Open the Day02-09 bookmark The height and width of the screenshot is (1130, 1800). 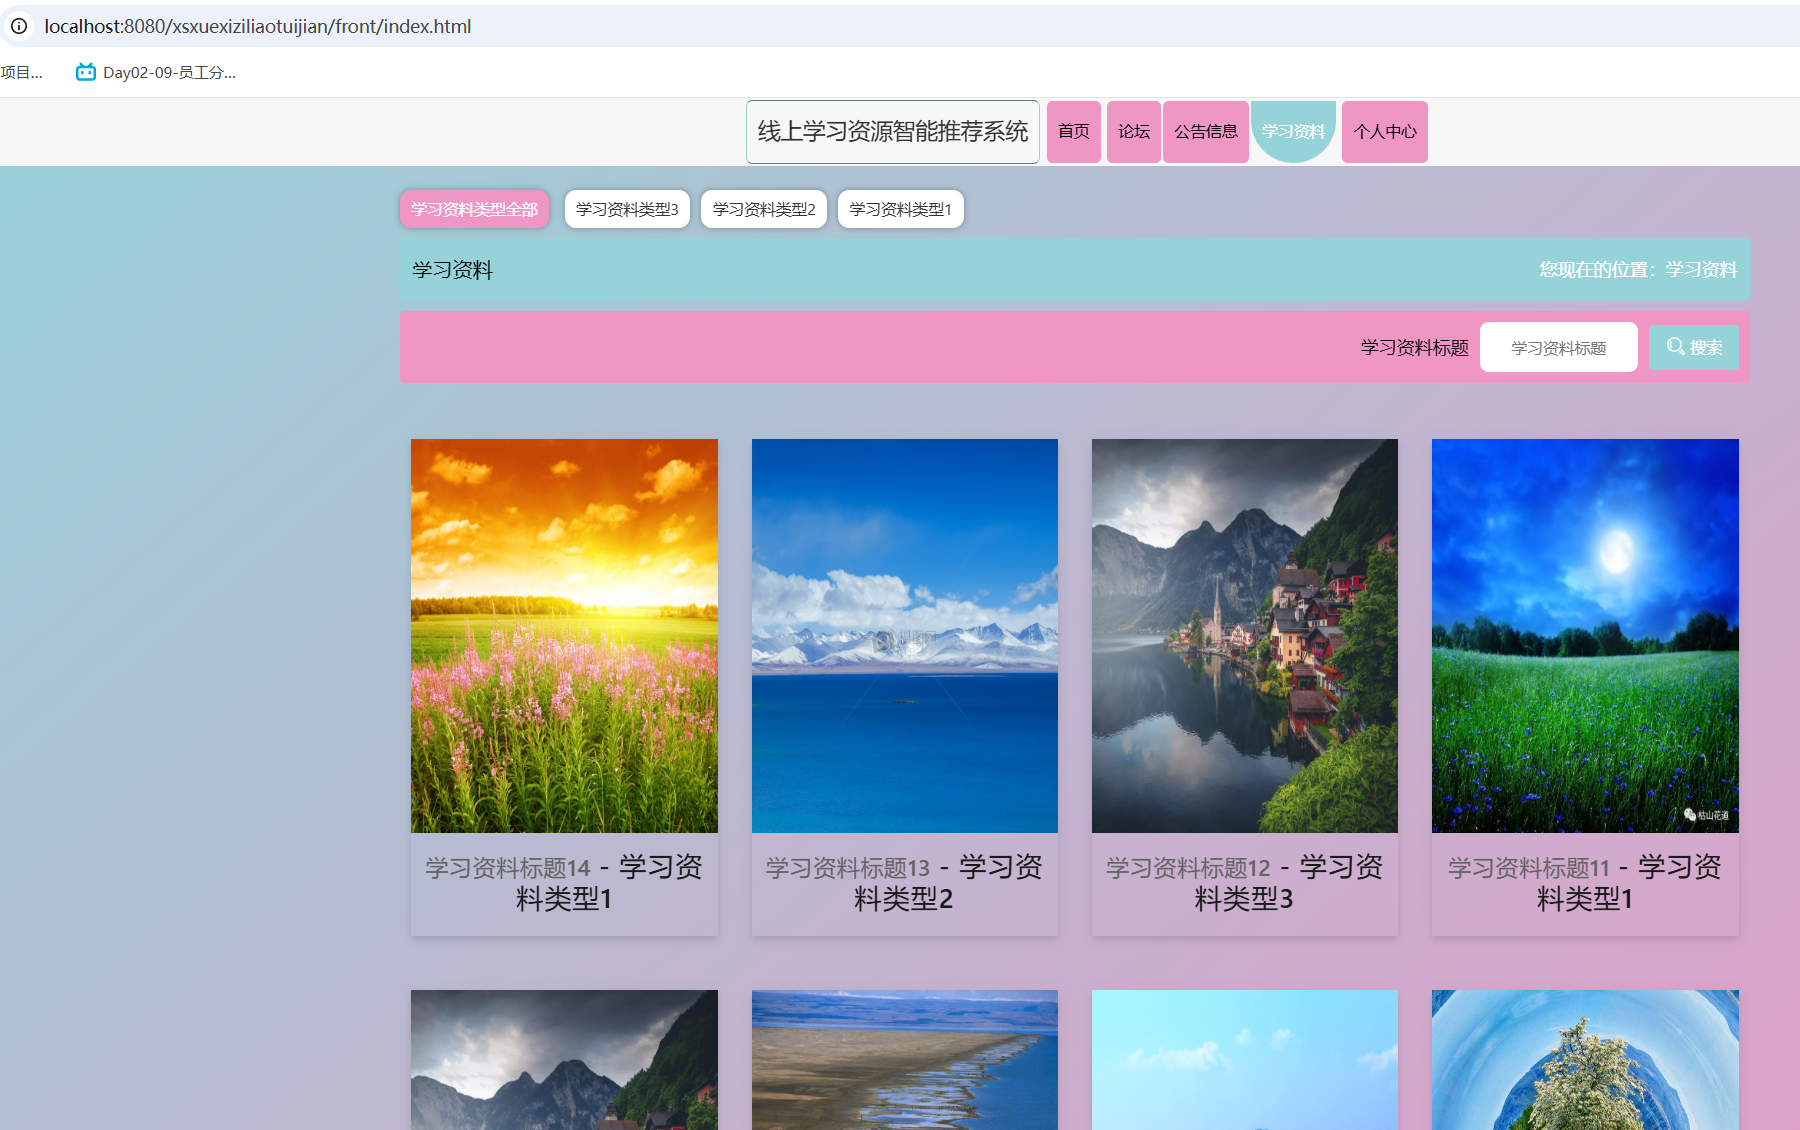(156, 72)
